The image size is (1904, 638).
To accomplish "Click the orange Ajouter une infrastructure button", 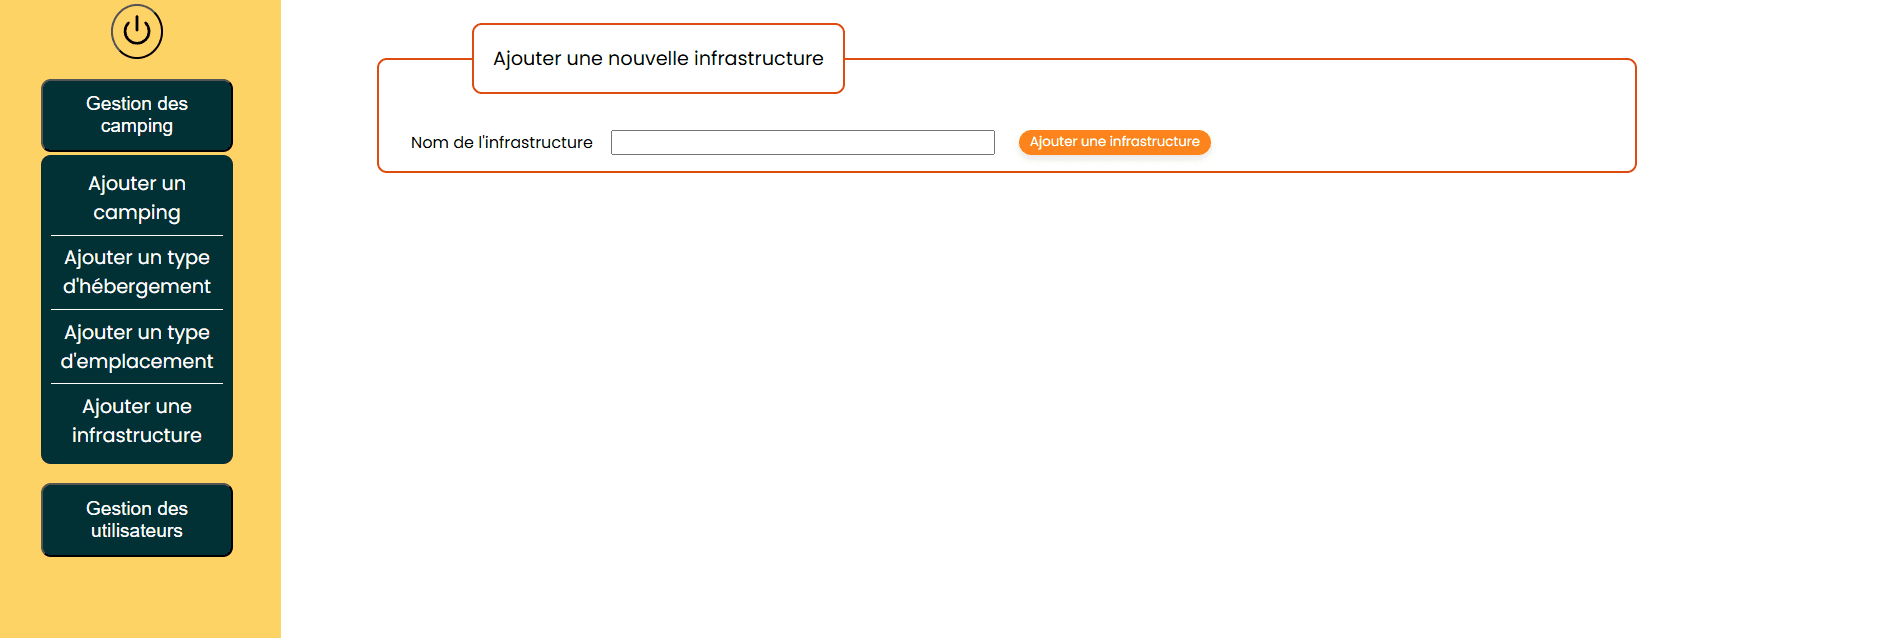I will coord(1115,142).
